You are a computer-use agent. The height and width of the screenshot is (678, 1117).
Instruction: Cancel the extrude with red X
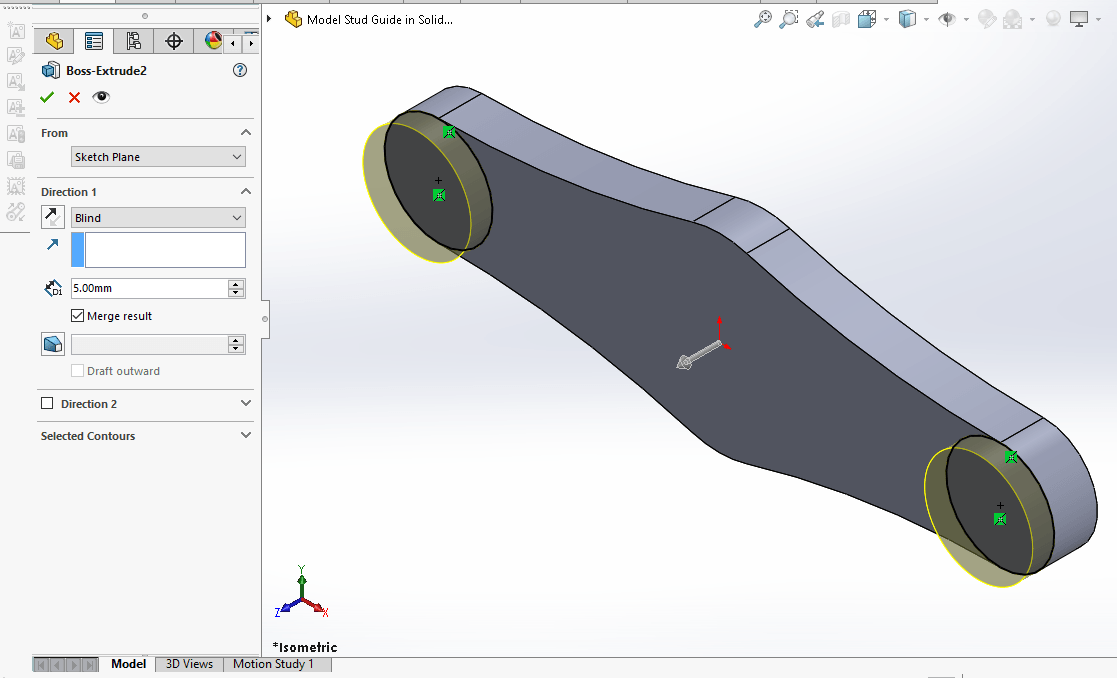74,97
